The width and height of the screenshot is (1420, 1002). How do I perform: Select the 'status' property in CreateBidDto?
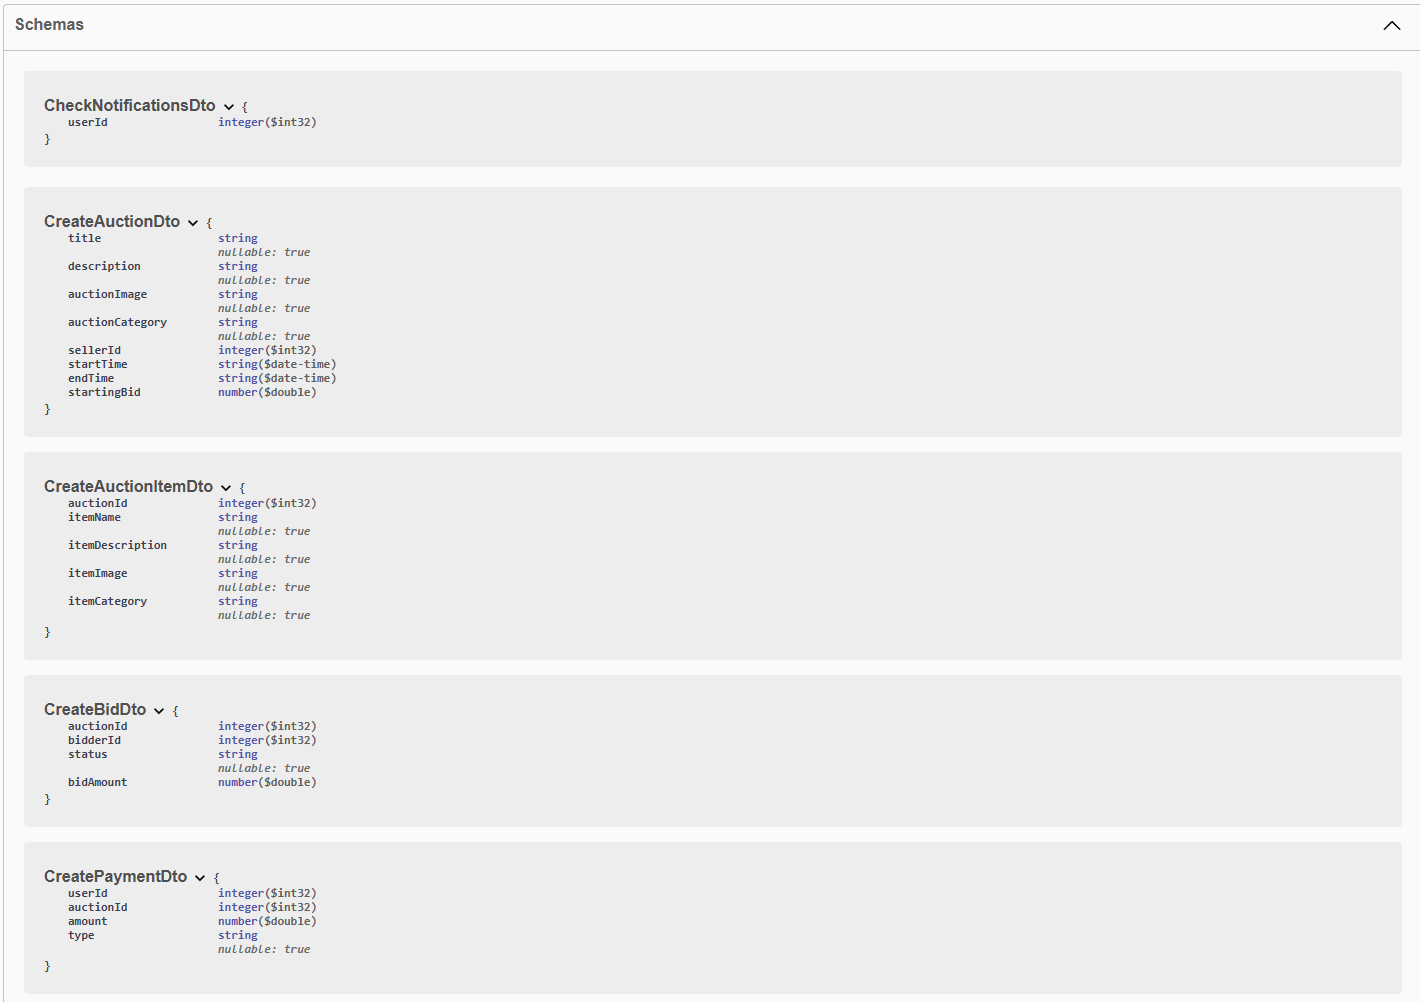pos(88,754)
